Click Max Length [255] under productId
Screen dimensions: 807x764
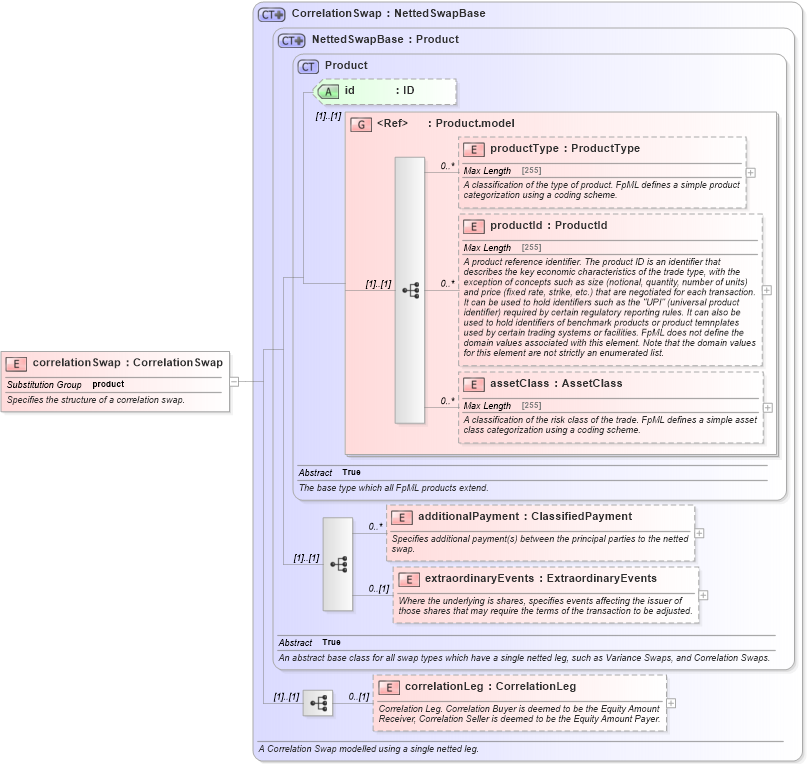coord(502,248)
